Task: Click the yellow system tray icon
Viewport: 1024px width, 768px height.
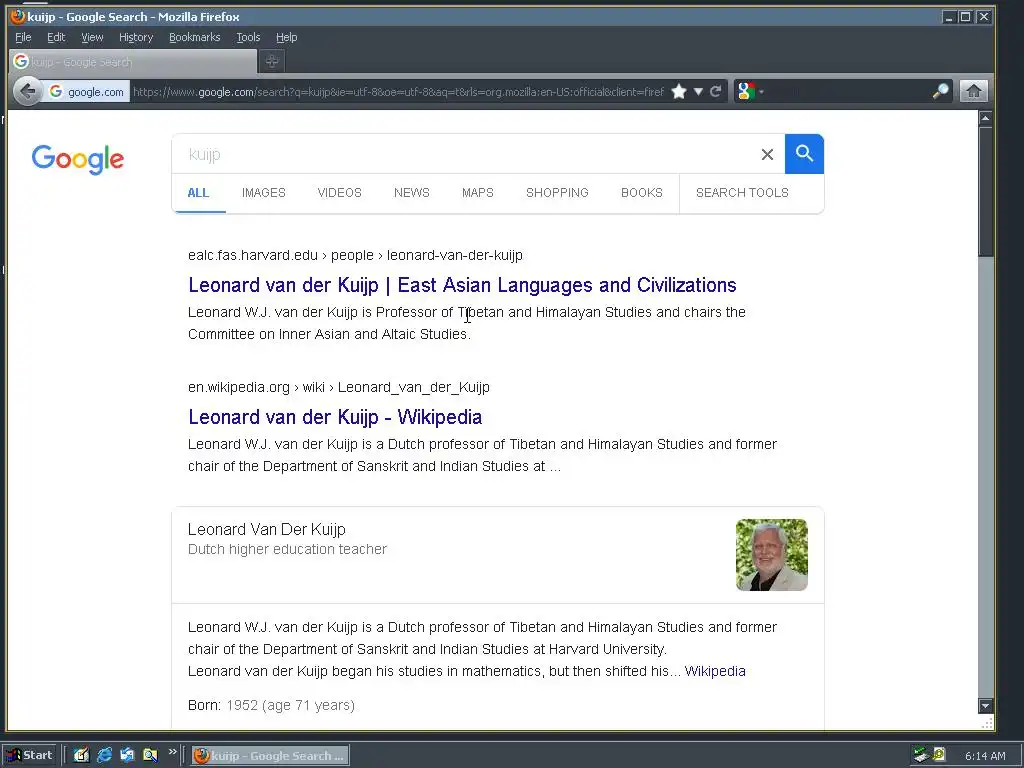Action: (939, 755)
